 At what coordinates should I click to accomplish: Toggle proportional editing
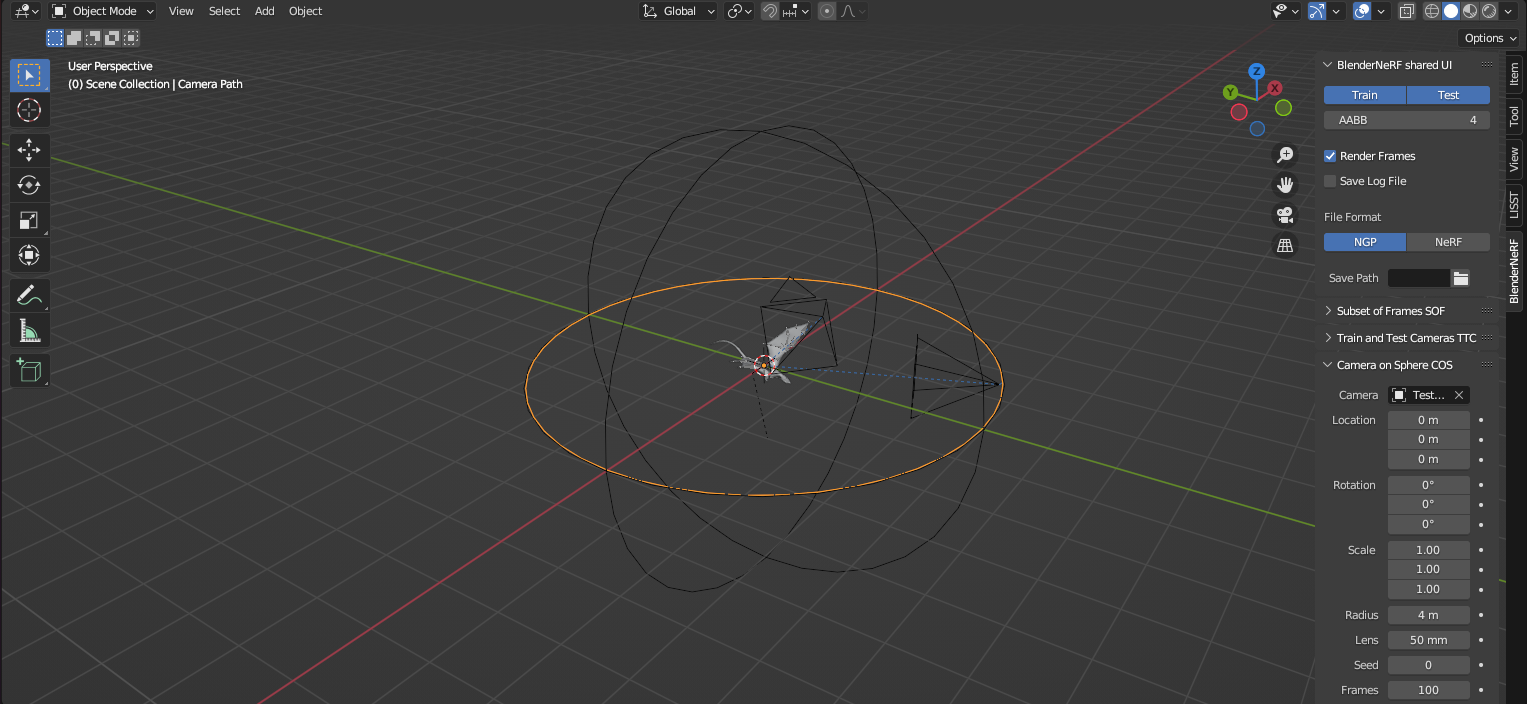[827, 11]
